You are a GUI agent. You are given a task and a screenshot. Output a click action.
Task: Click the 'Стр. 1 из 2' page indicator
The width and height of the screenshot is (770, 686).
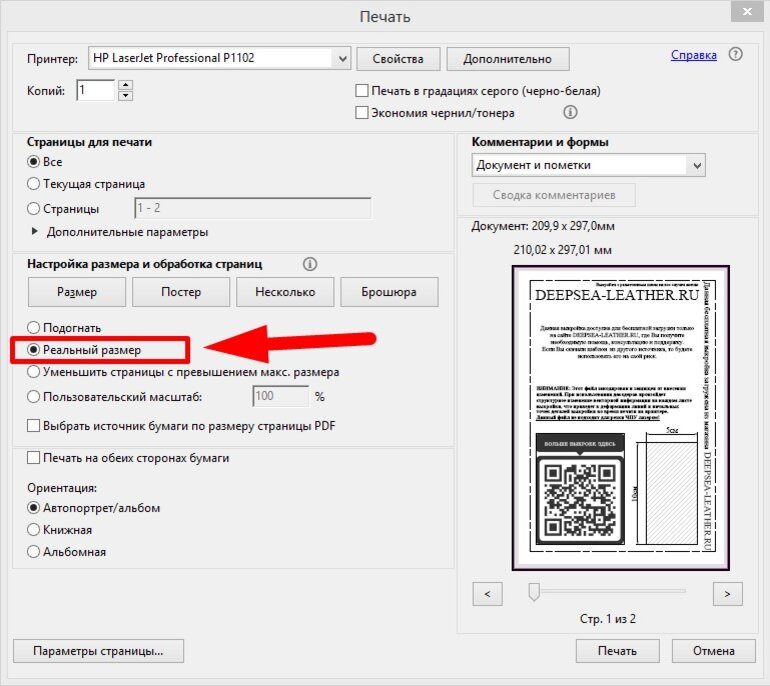tap(607, 619)
